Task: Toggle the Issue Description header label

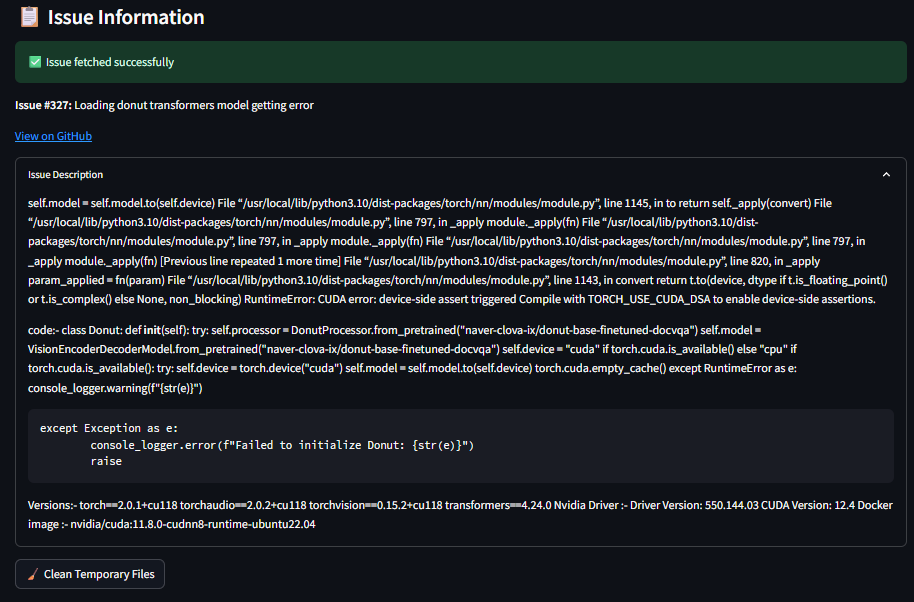Action: 65,174
